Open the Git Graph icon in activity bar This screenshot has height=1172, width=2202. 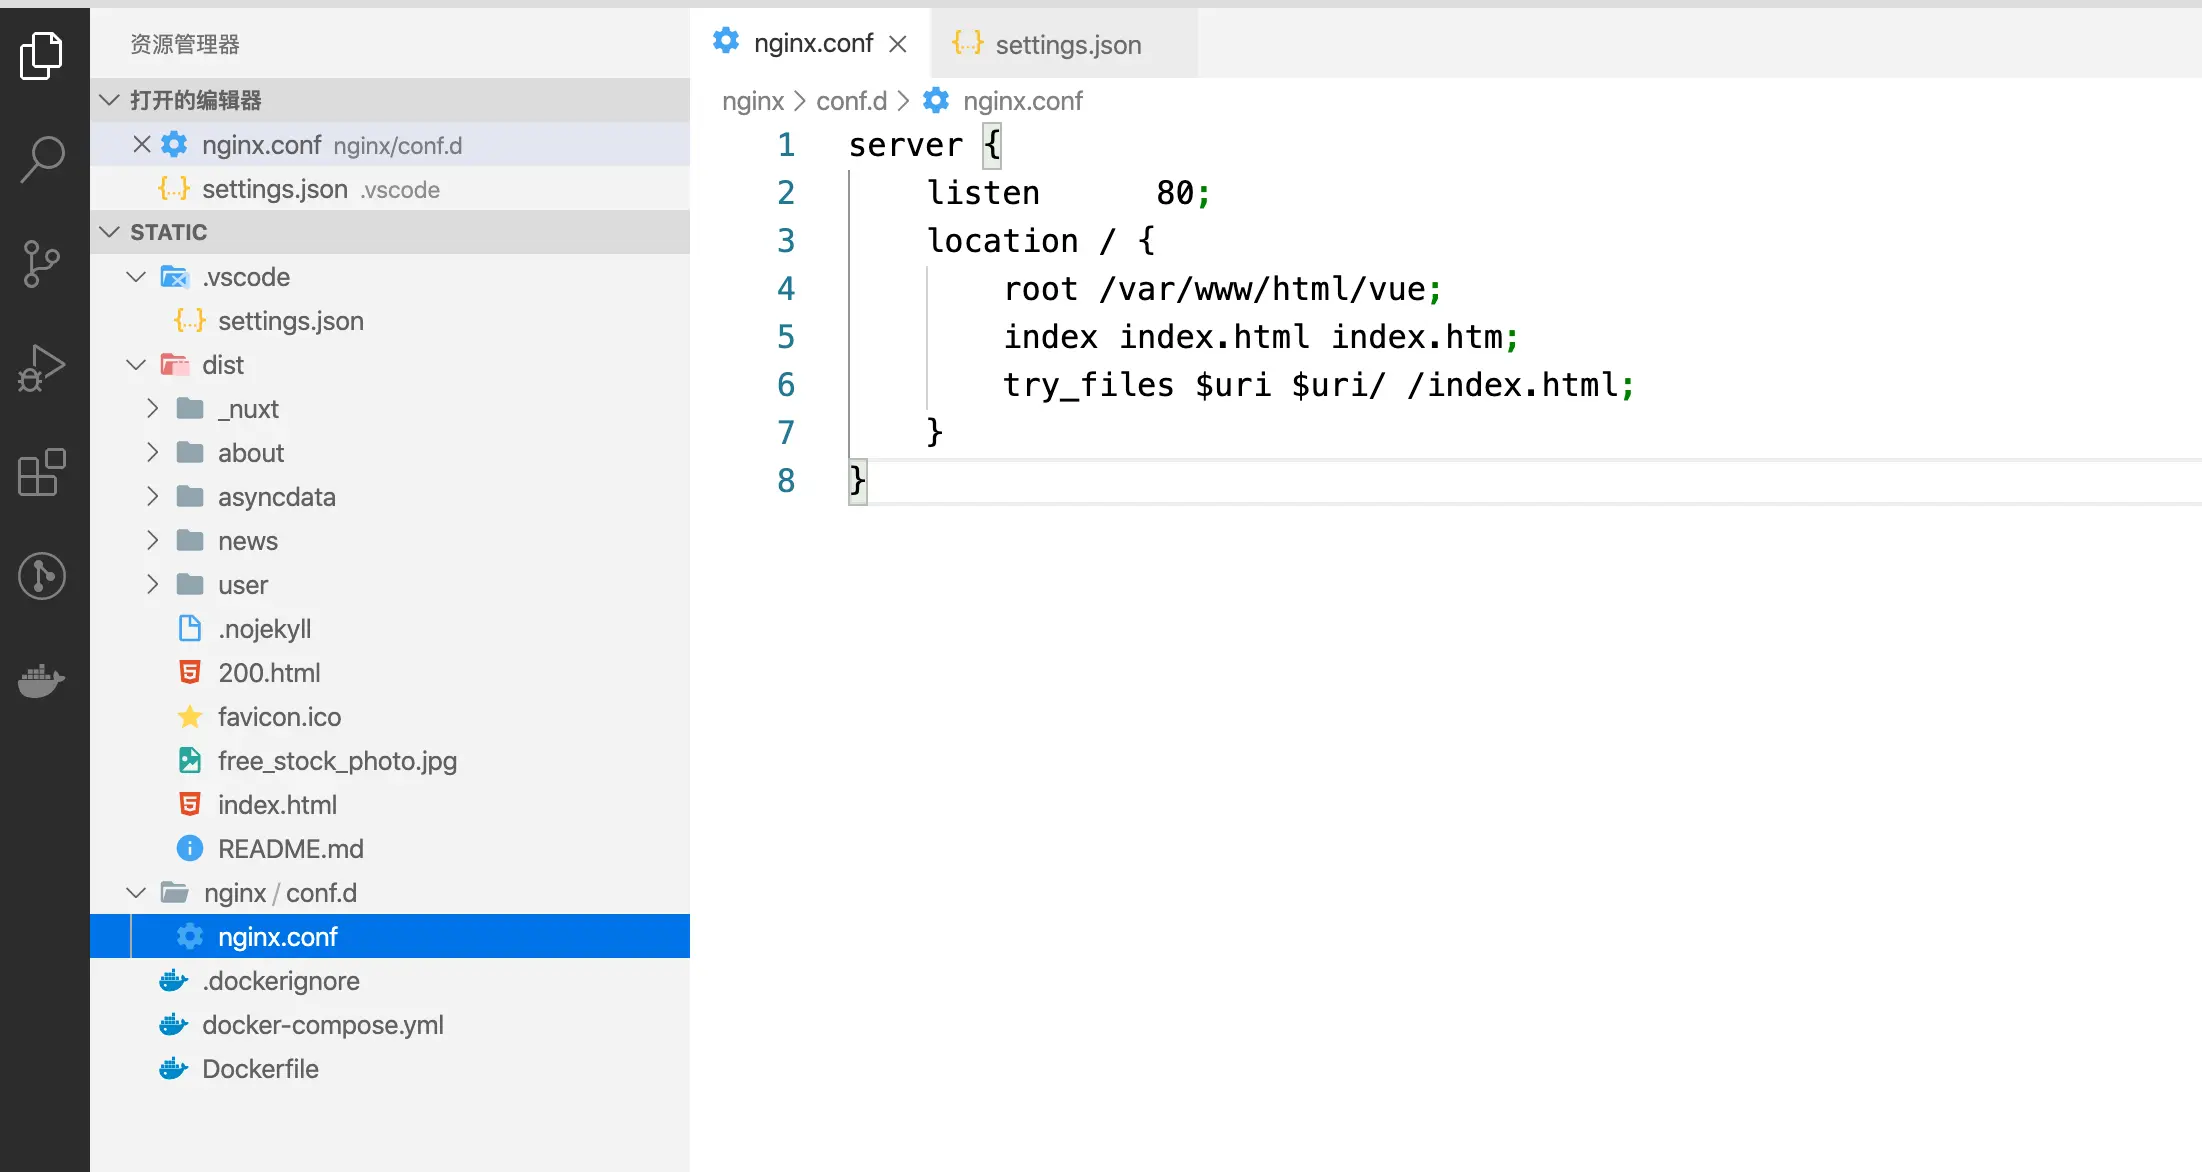click(x=42, y=576)
